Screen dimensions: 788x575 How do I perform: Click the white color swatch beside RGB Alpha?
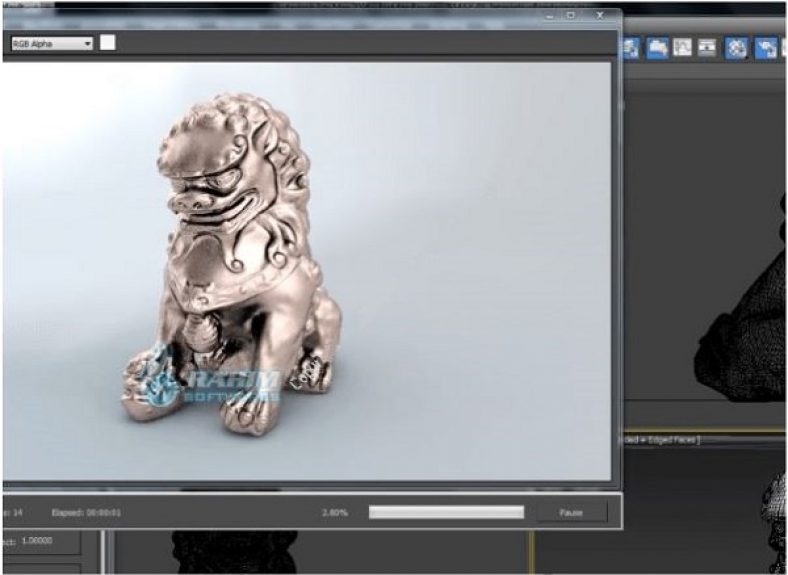point(108,43)
